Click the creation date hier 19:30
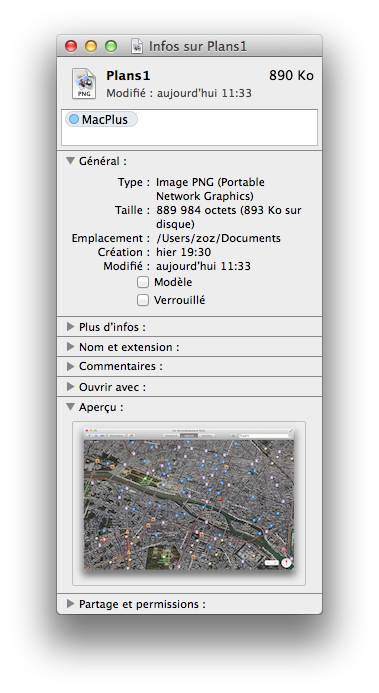 pos(183,252)
